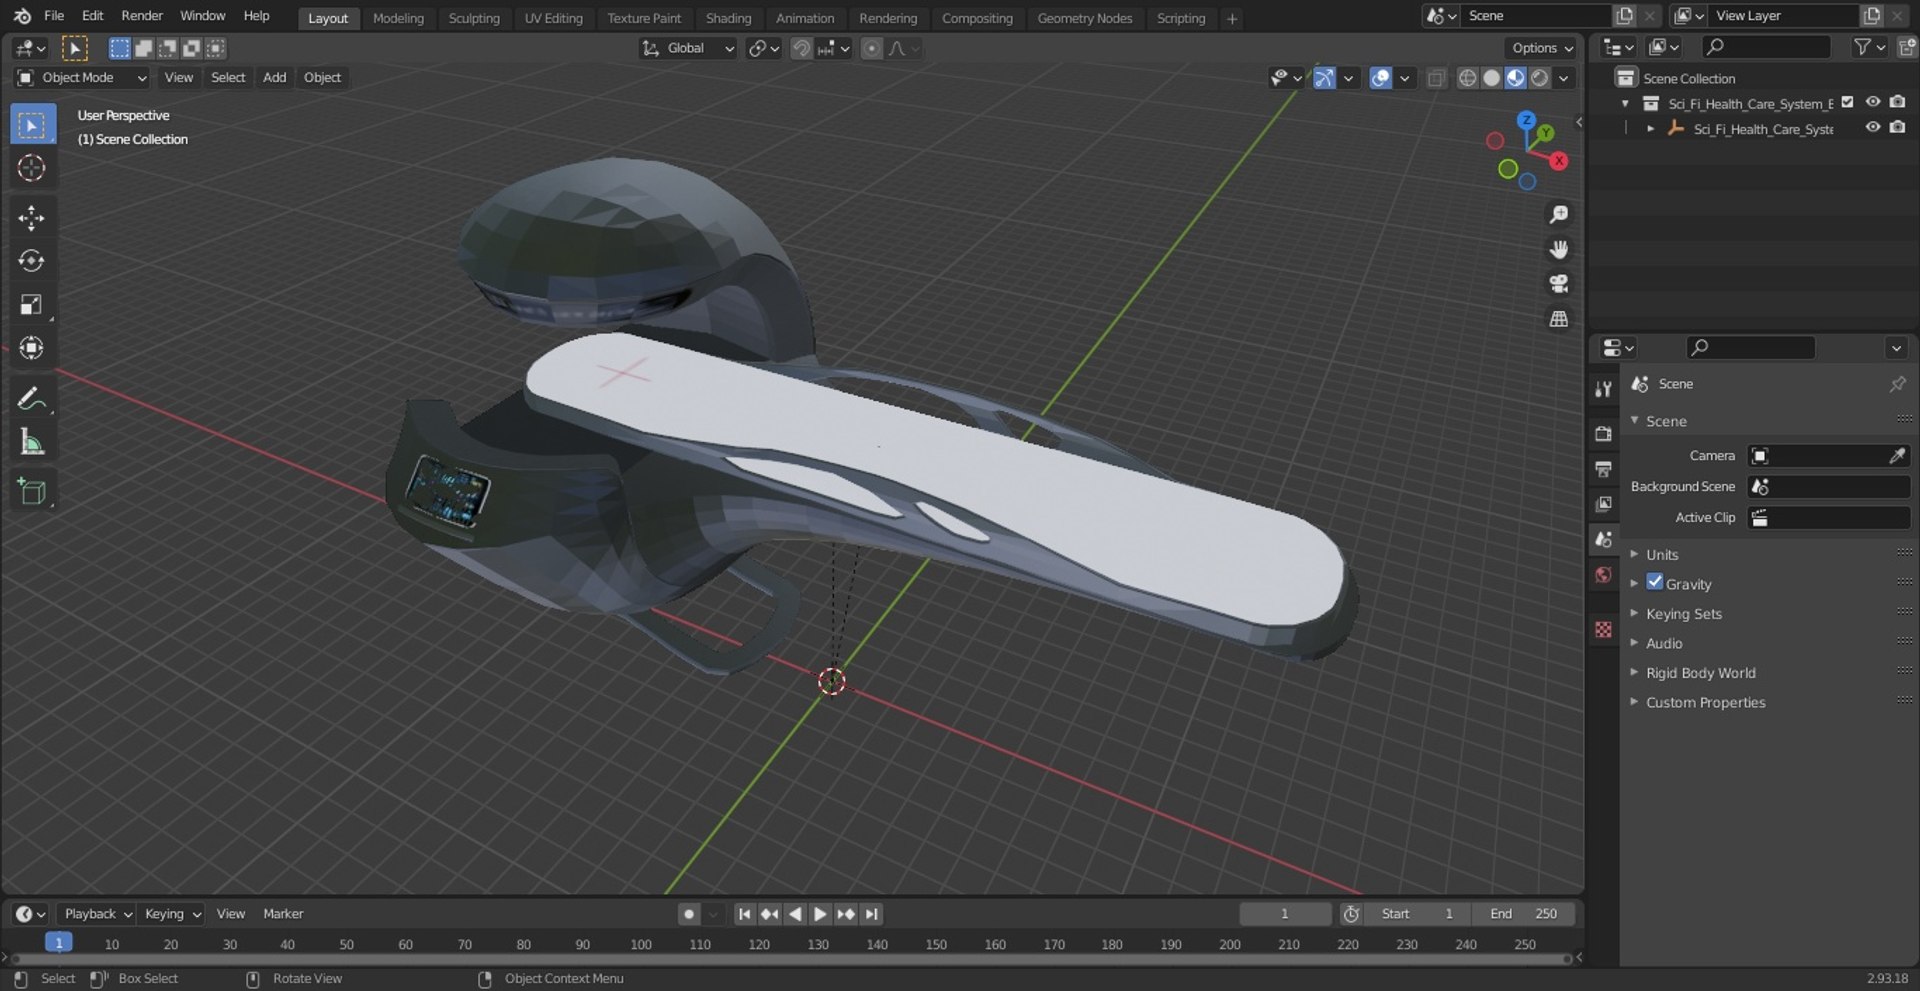Image resolution: width=1920 pixels, height=991 pixels.
Task: Open Global transform orientation dropdown
Action: pos(688,48)
